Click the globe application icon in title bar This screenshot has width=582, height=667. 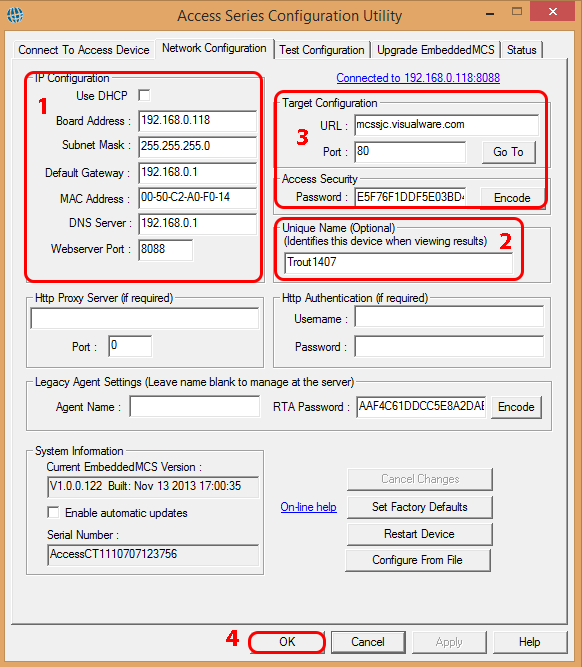pyautogui.click(x=15, y=15)
